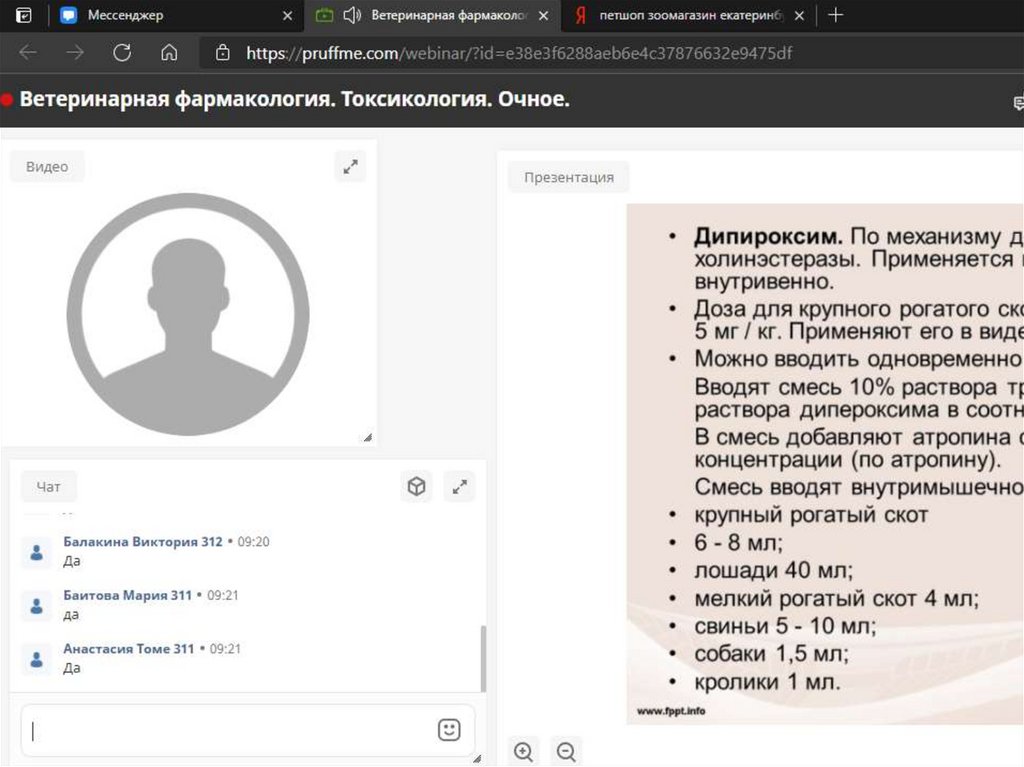The image size is (1024, 767).
Task: Zoom in on the presentation
Action: coord(523,751)
